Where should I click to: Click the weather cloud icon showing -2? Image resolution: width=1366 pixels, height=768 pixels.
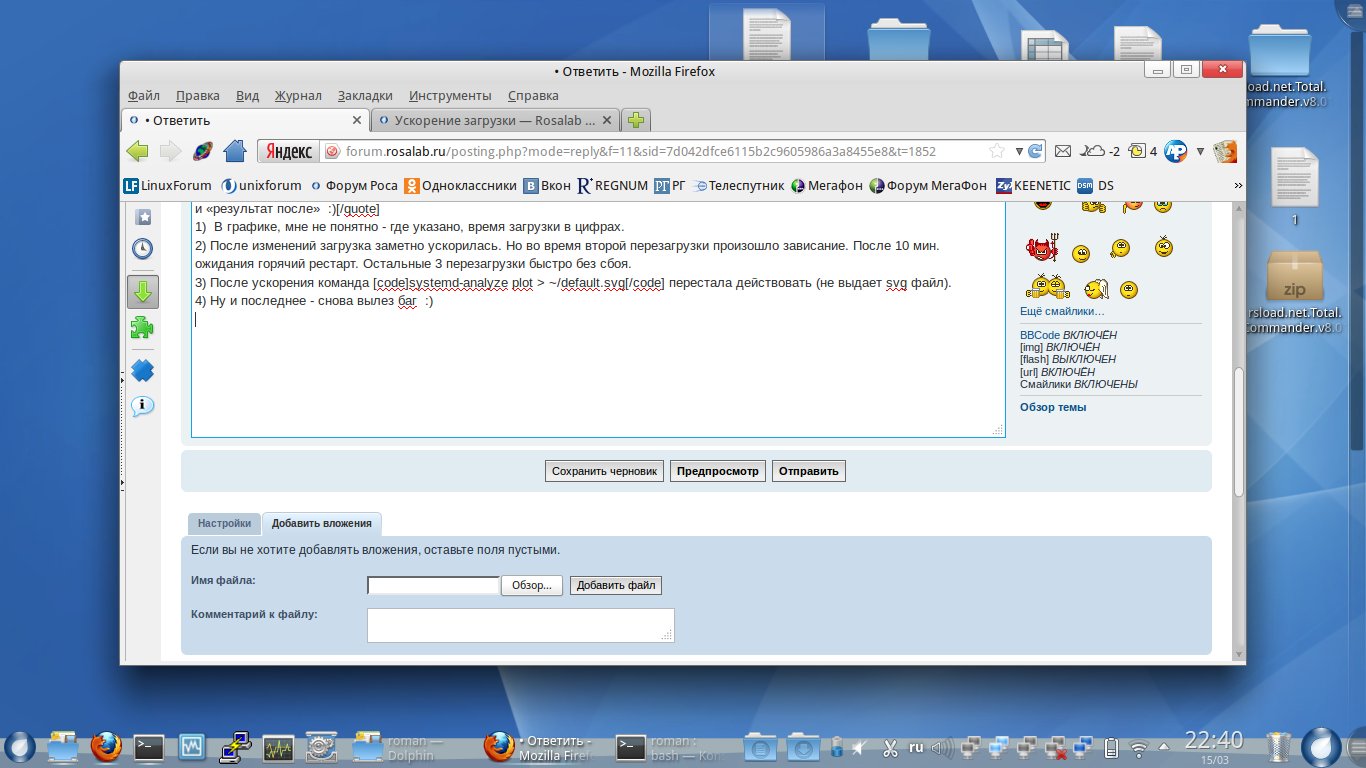(1102, 151)
